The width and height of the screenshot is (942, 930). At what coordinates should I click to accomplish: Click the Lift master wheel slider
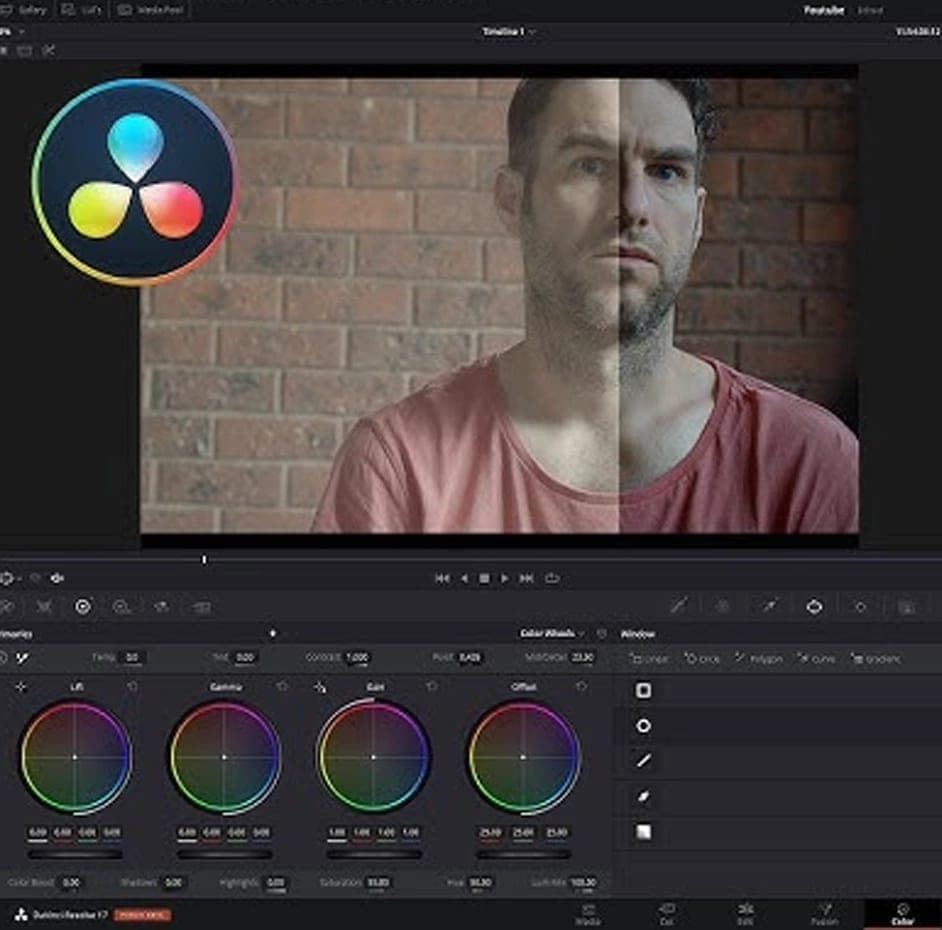click(x=75, y=854)
